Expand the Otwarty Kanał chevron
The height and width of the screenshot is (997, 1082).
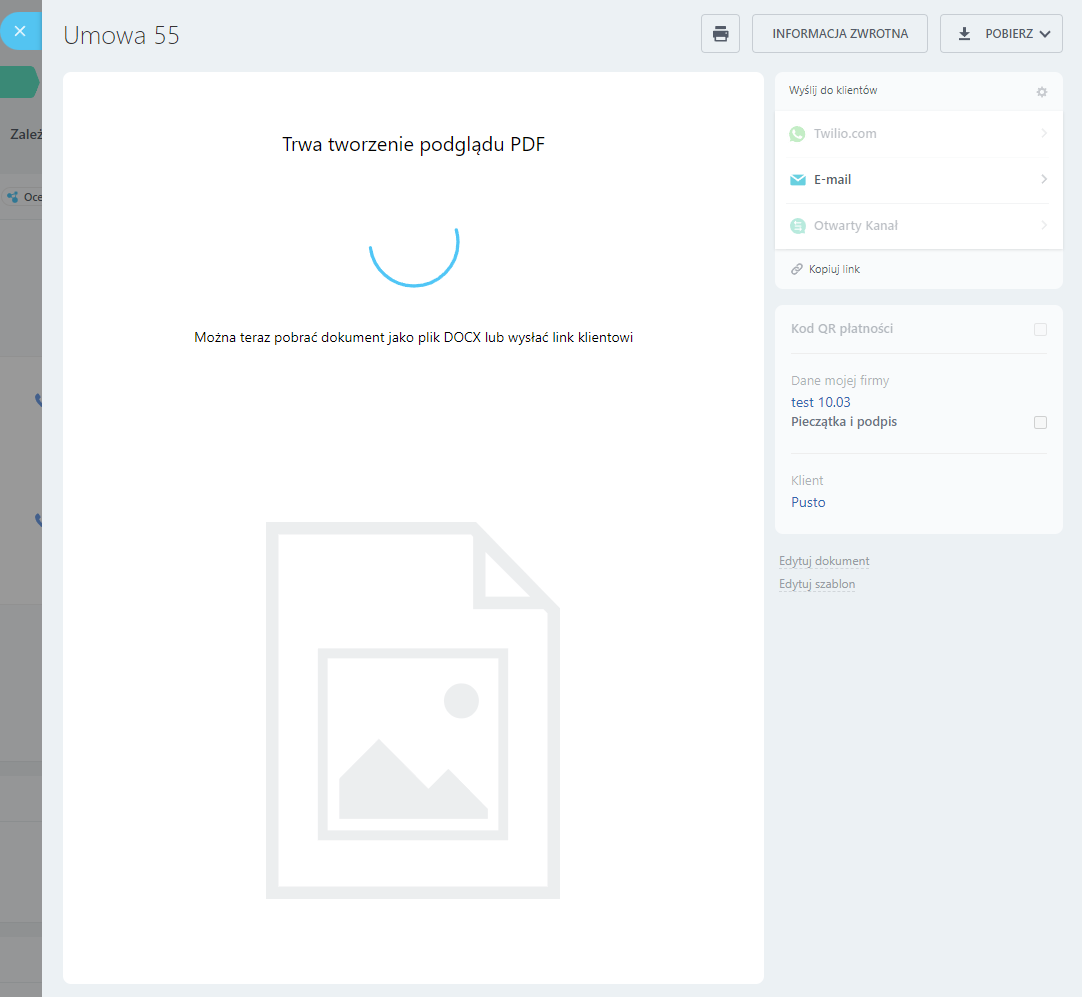(x=1044, y=226)
